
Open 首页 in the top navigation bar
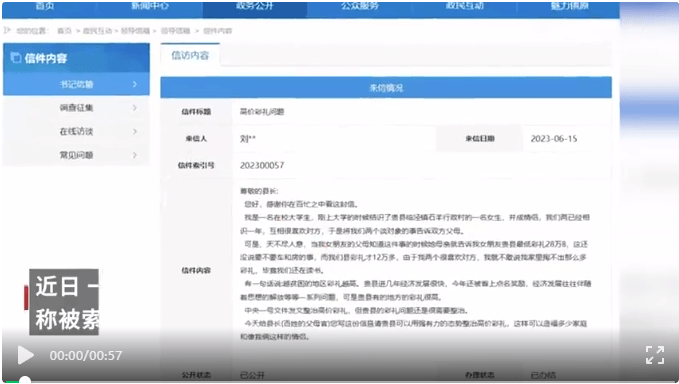[x=45, y=6]
